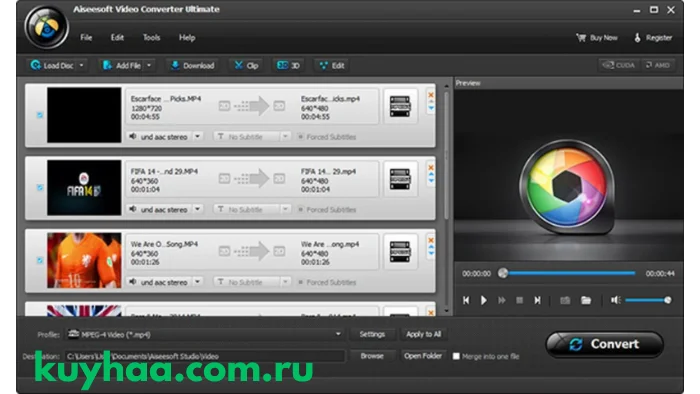Click the Convert button
This screenshot has width=700, height=394.
click(604, 344)
